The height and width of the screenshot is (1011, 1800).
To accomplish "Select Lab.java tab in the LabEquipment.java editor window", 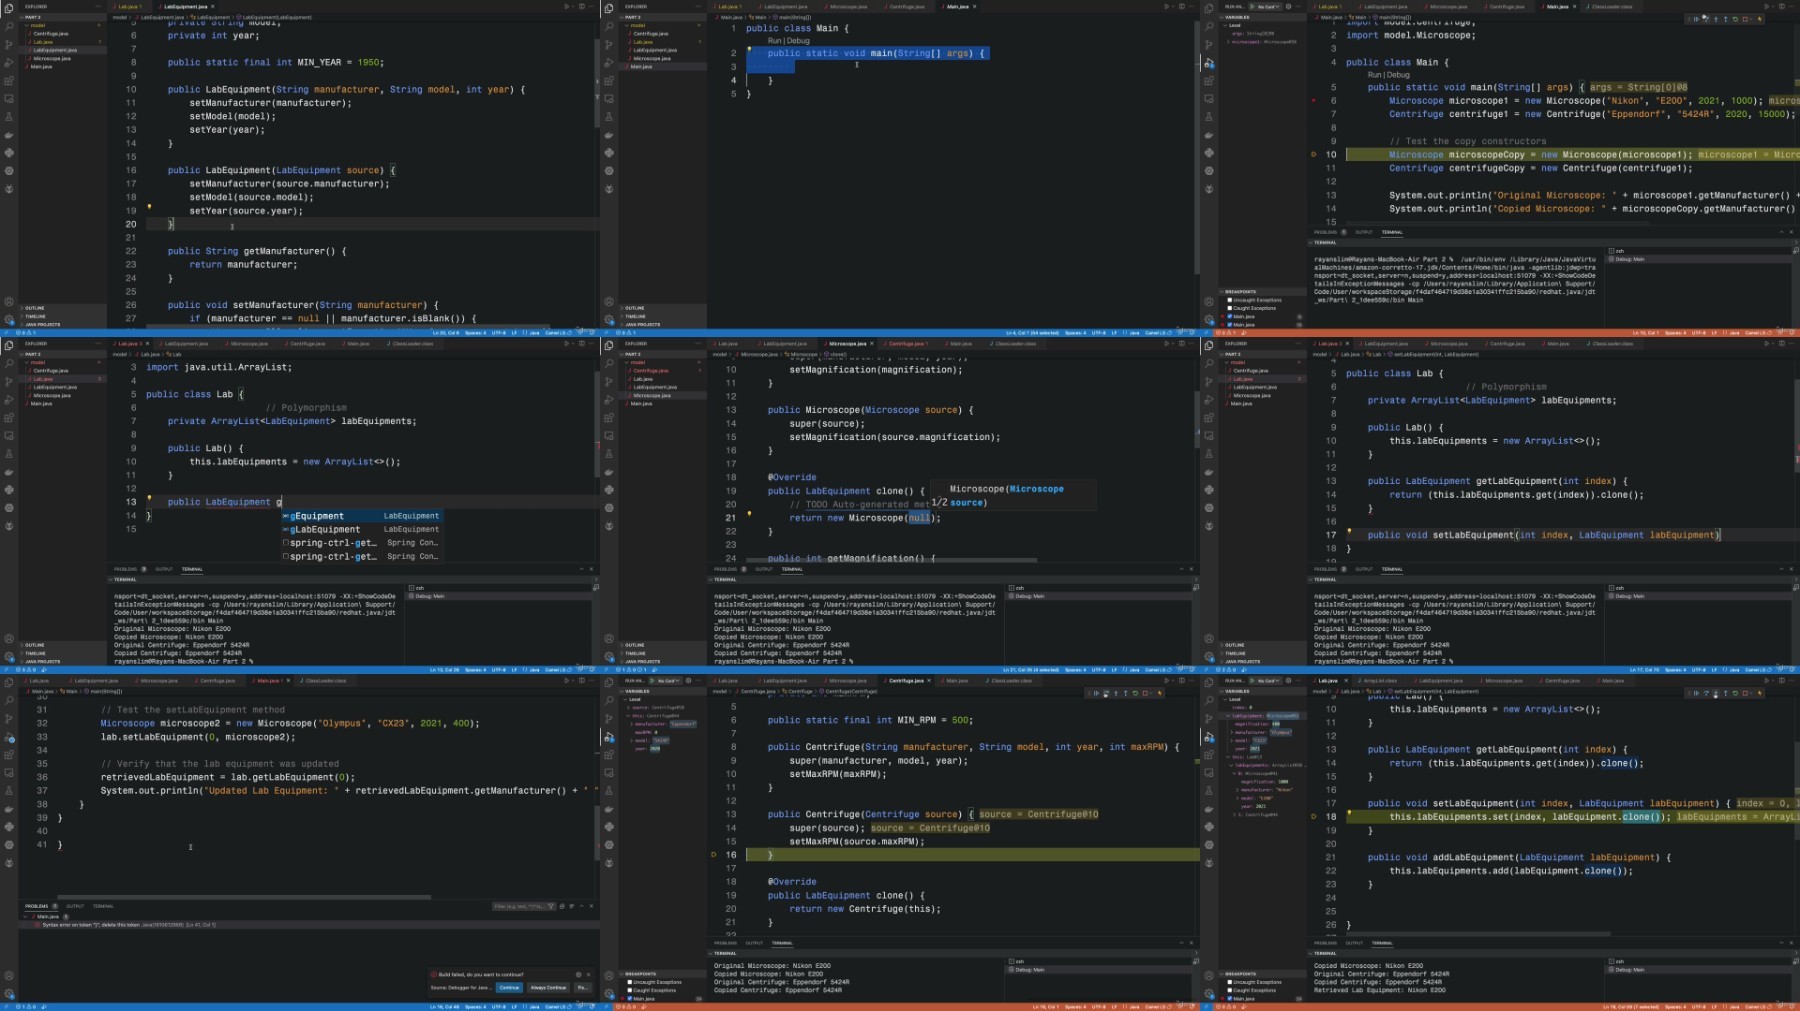I will click(x=129, y=6).
